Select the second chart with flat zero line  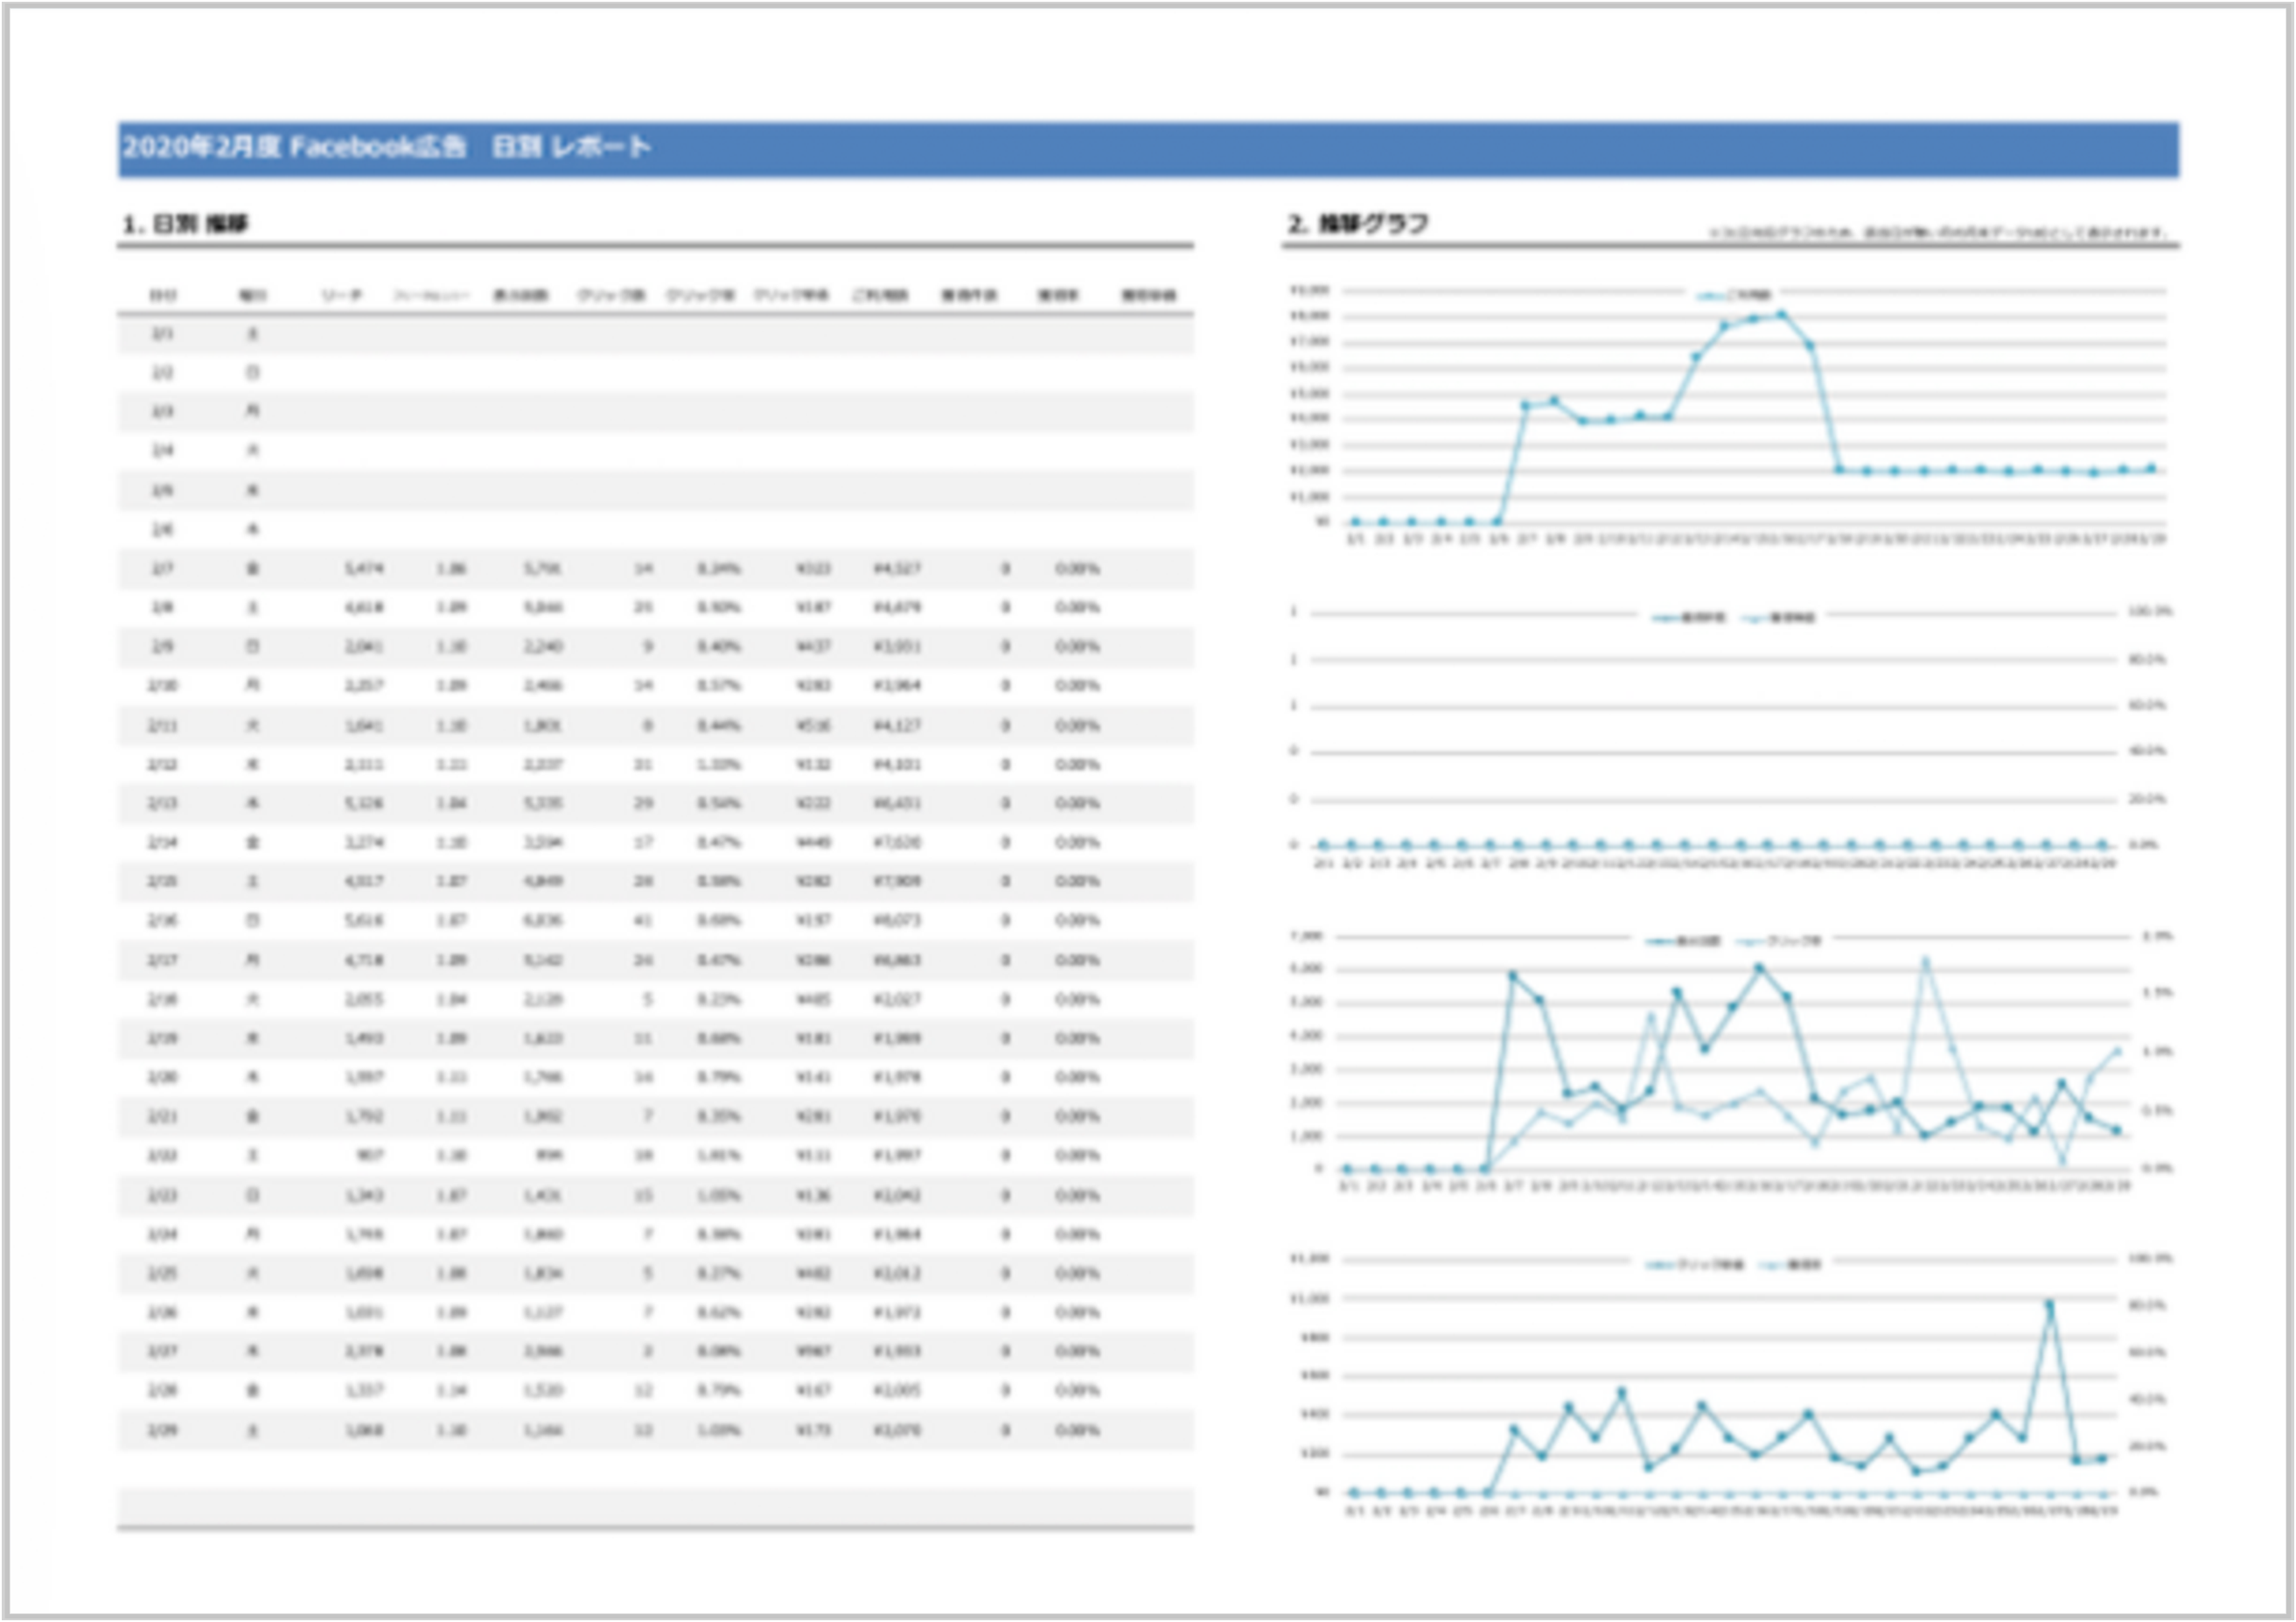coord(1728,738)
